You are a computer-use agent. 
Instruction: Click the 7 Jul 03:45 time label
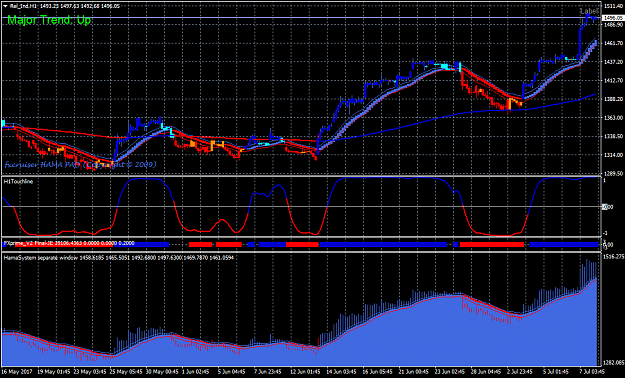(592, 371)
